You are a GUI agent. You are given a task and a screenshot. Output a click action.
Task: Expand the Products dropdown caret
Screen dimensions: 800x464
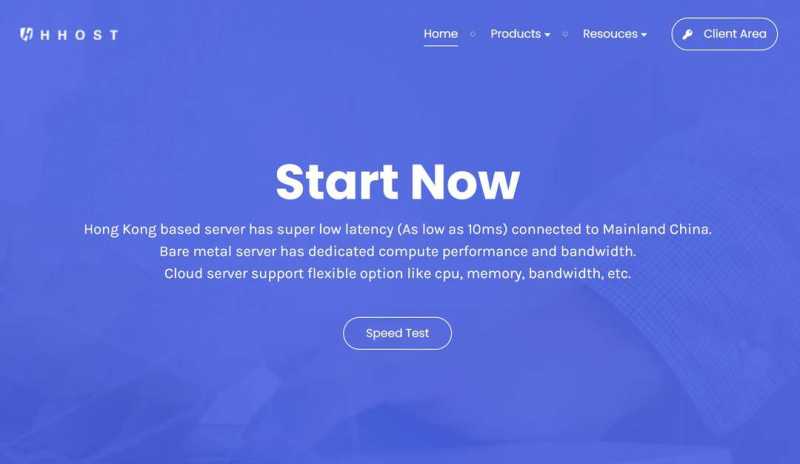coord(547,35)
